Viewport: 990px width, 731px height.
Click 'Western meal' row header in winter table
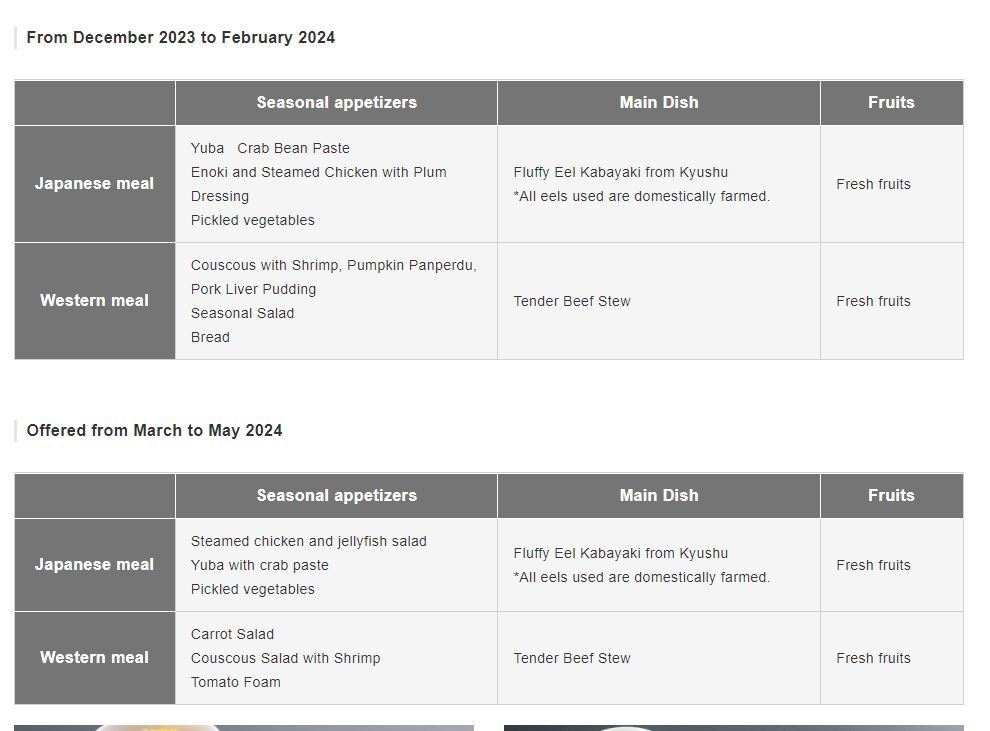(x=95, y=300)
